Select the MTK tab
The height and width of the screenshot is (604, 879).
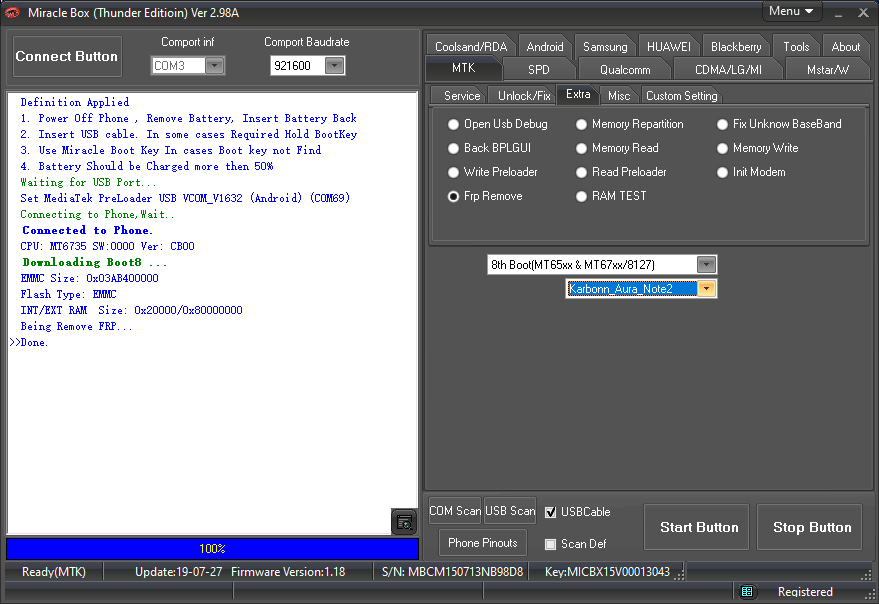[x=463, y=68]
